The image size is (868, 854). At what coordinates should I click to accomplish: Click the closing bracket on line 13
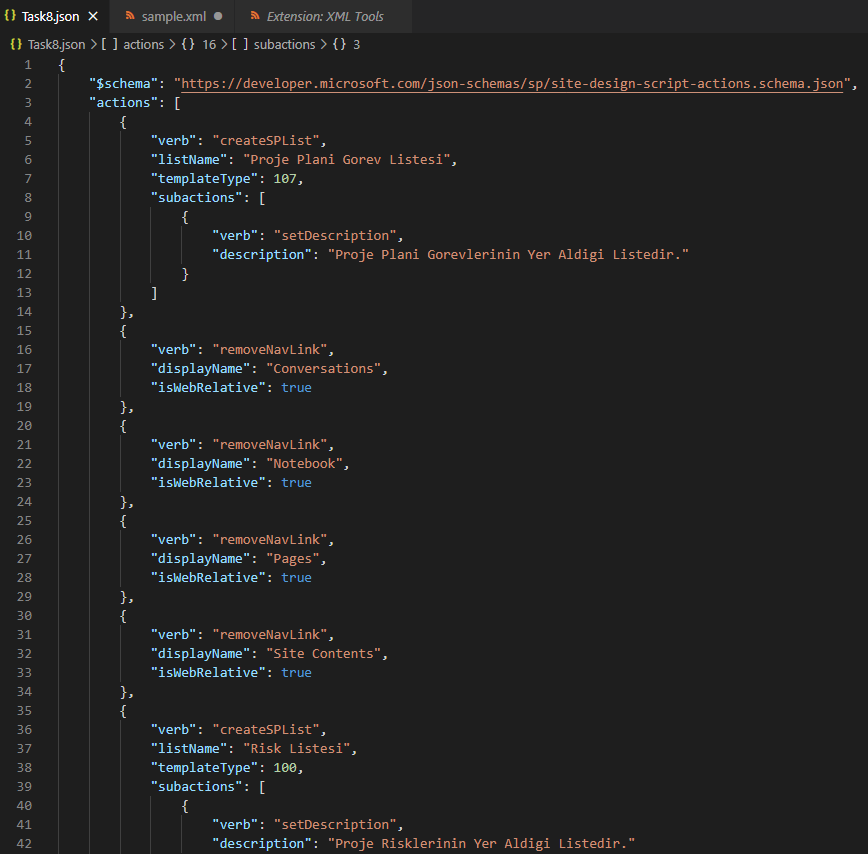click(154, 293)
